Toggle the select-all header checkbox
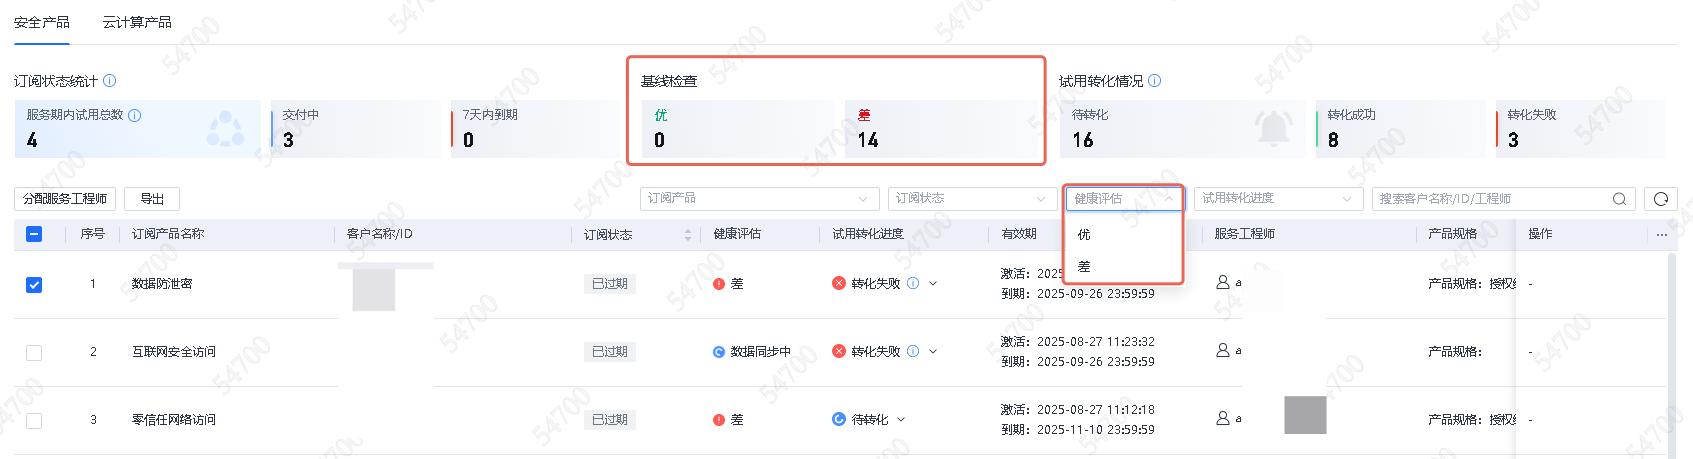The height and width of the screenshot is (459, 1693). [34, 234]
